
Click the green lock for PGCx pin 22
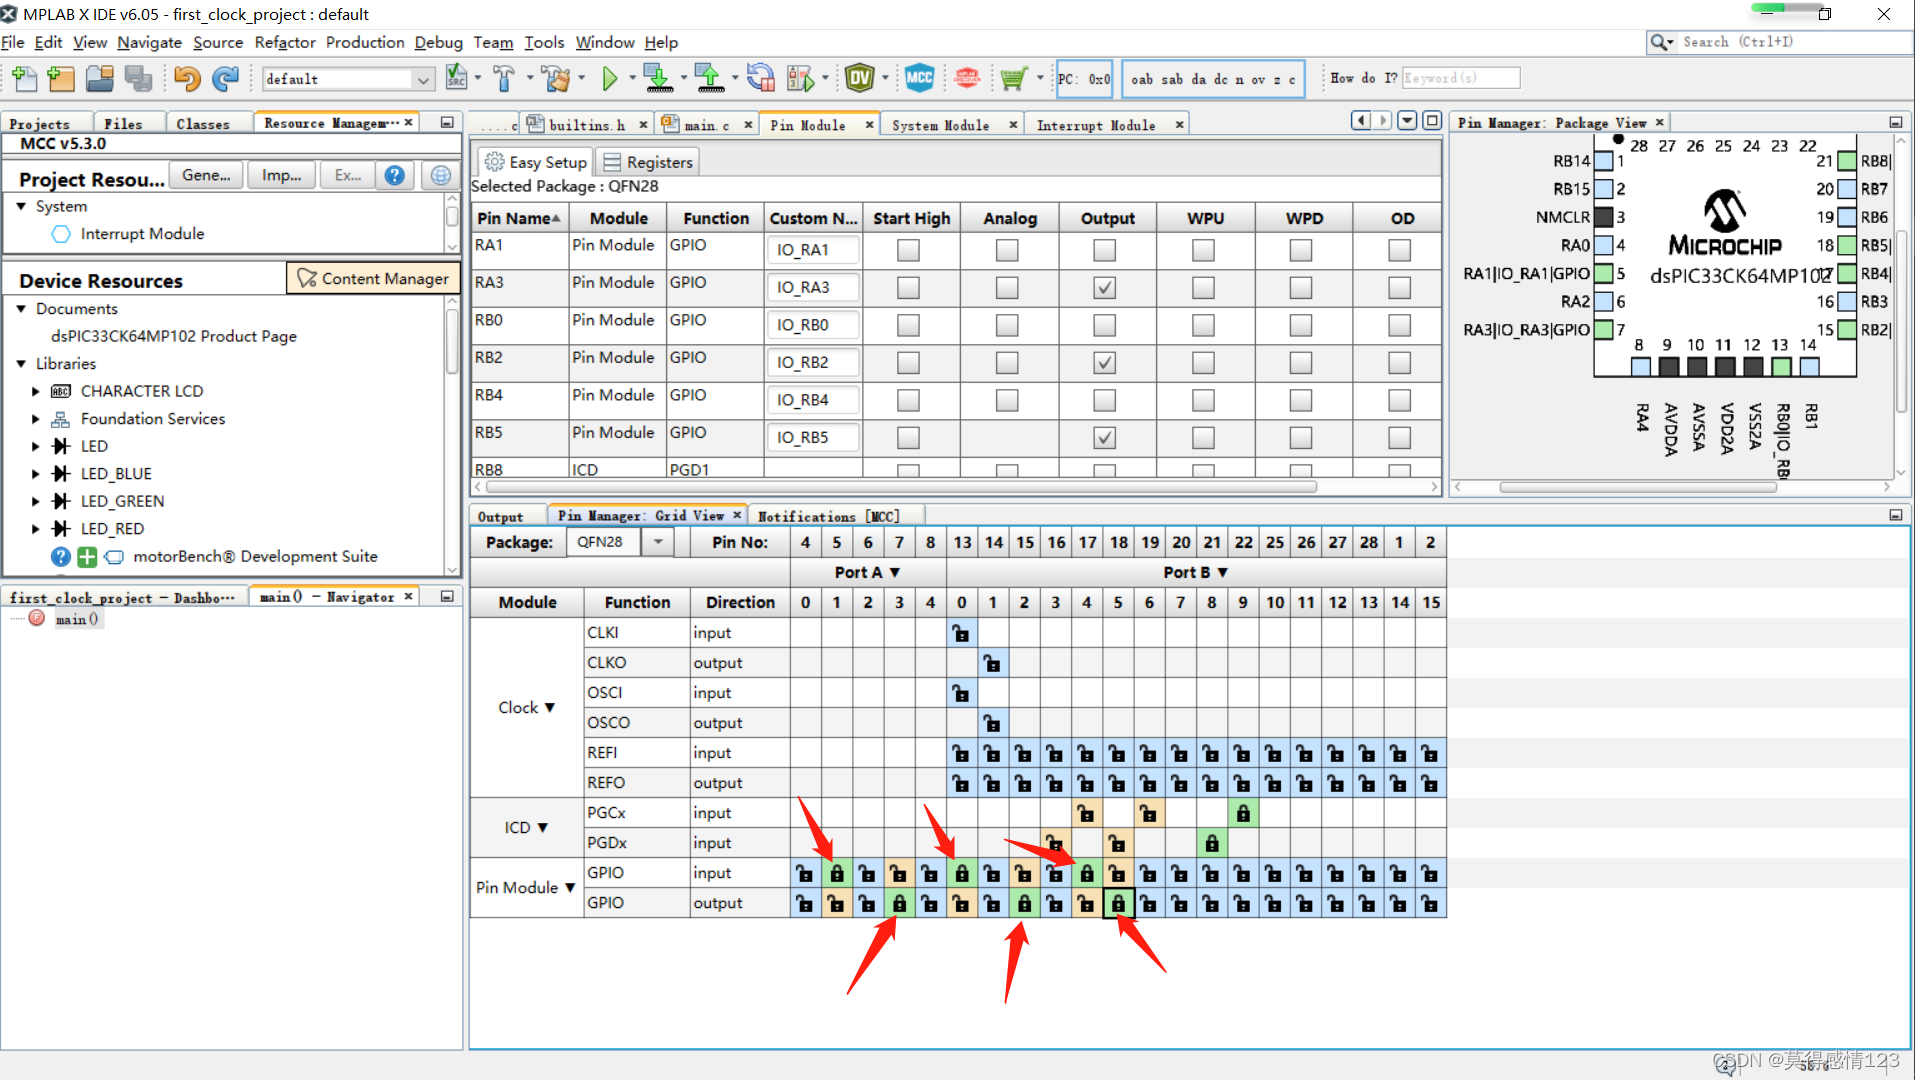1243,813
